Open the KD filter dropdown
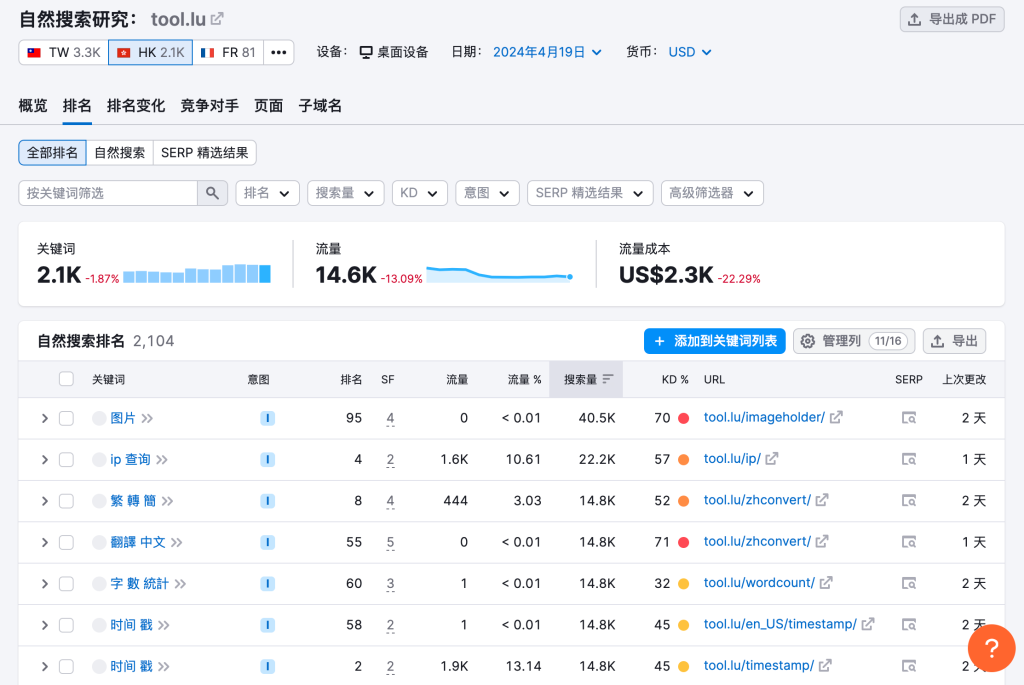Screen dimensions: 1024x685 click(x=419, y=193)
